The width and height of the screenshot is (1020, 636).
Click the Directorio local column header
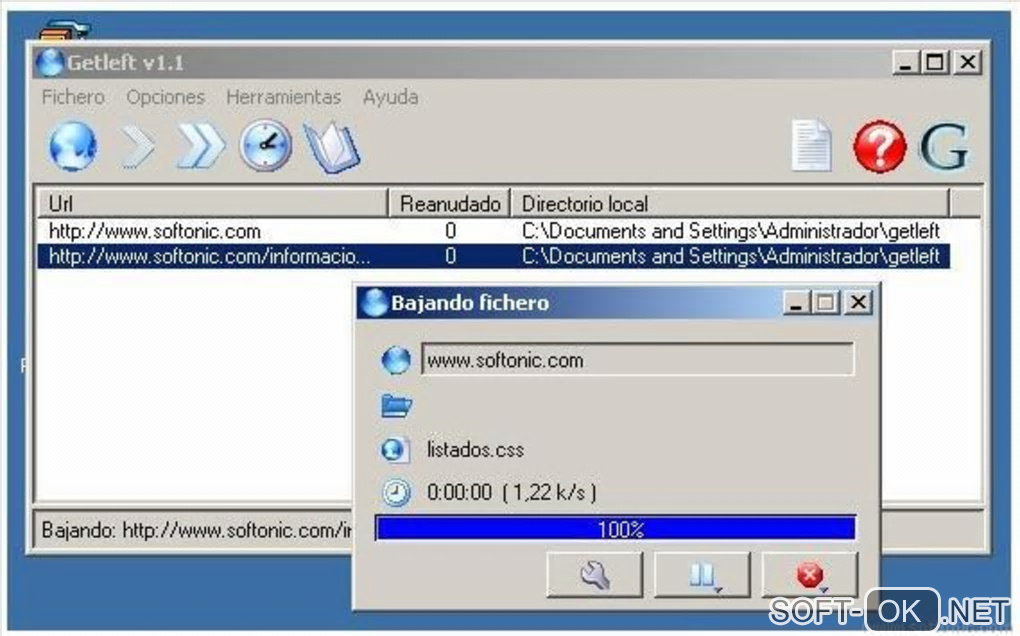pos(730,204)
